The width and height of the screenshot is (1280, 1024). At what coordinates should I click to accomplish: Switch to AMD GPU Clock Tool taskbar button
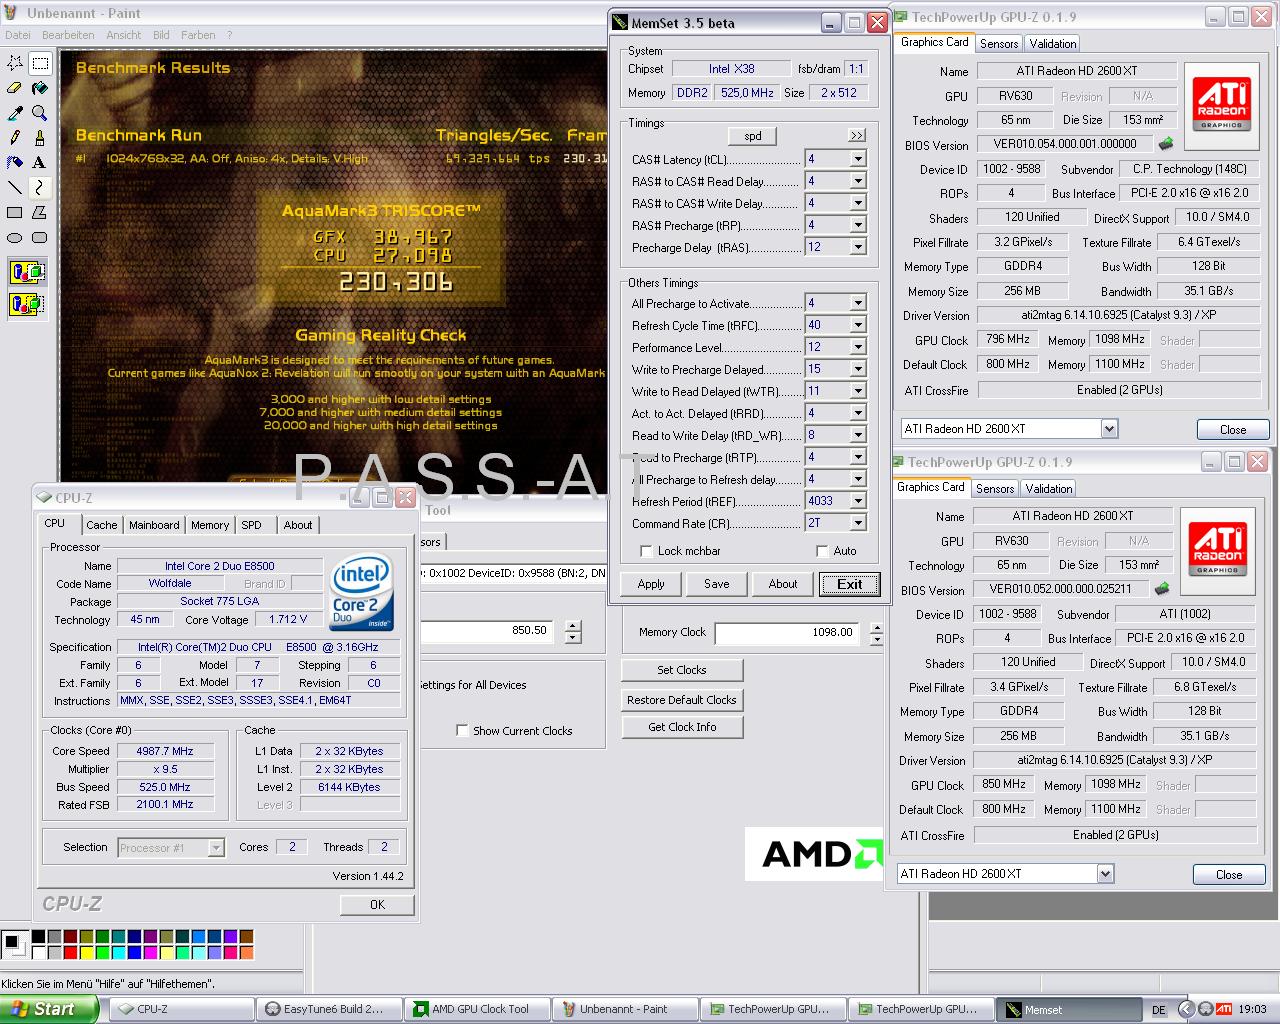(x=477, y=1009)
